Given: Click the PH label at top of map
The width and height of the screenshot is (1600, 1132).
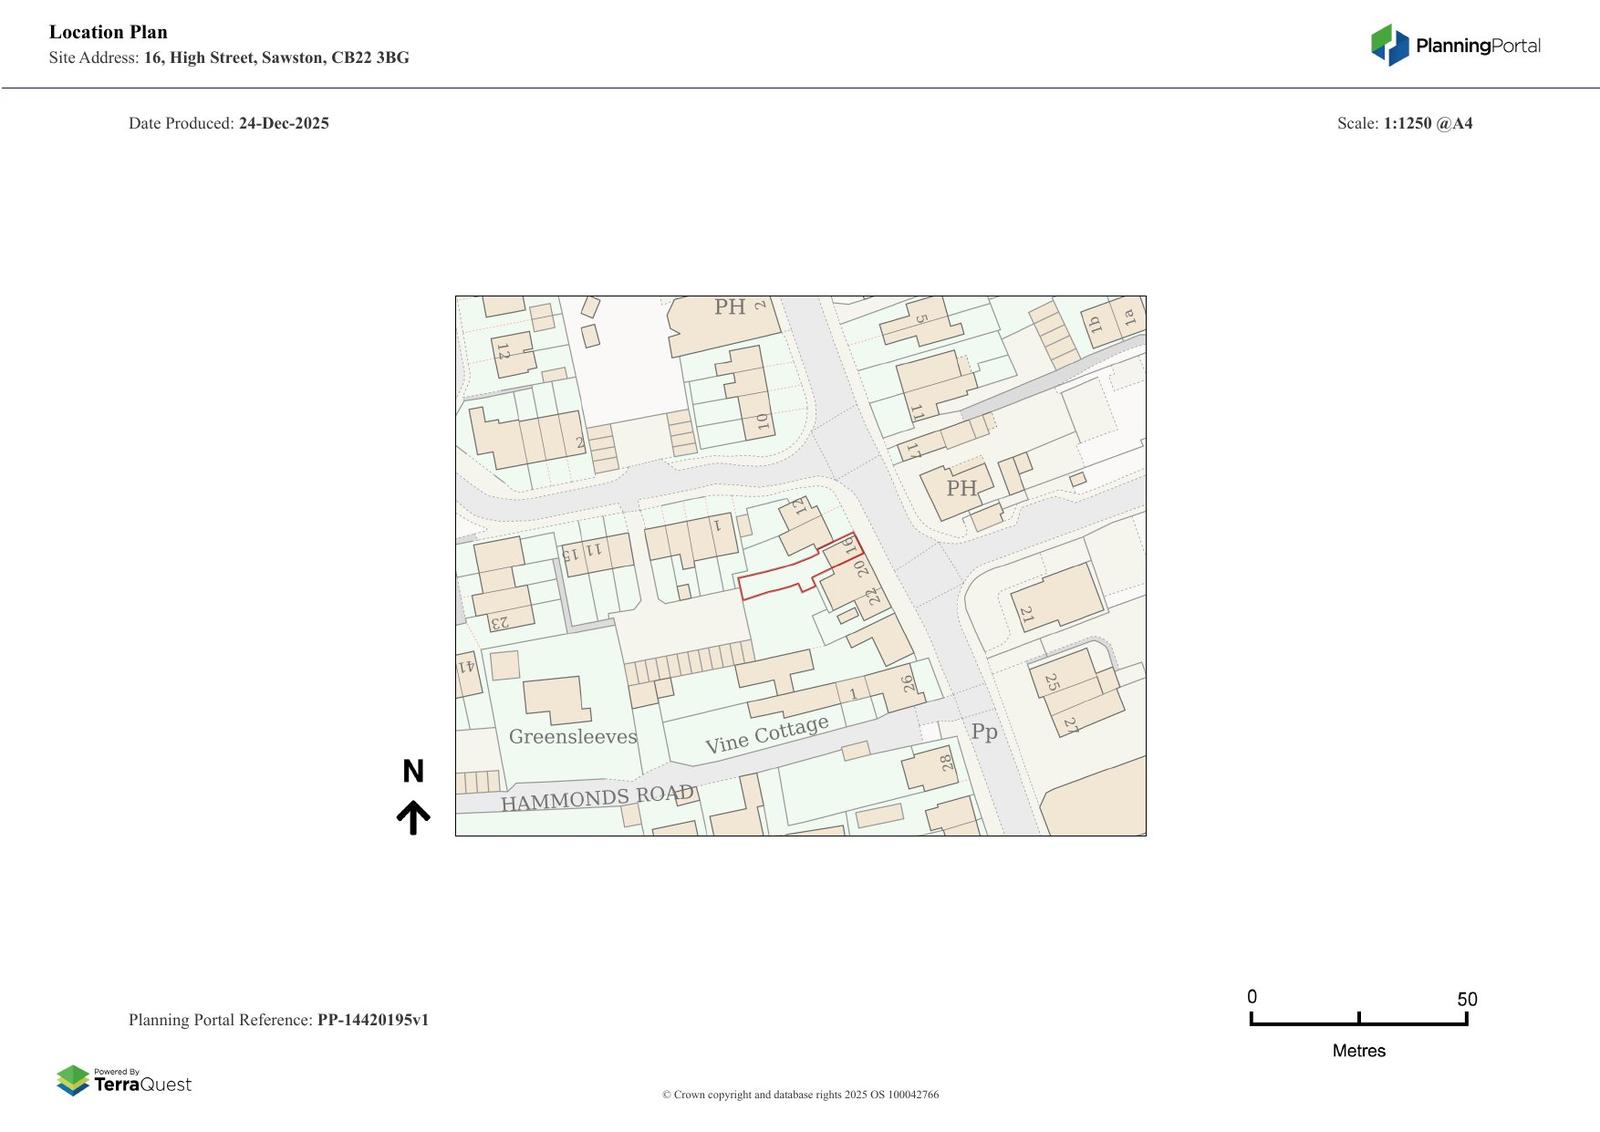Looking at the screenshot, I should 729,307.
